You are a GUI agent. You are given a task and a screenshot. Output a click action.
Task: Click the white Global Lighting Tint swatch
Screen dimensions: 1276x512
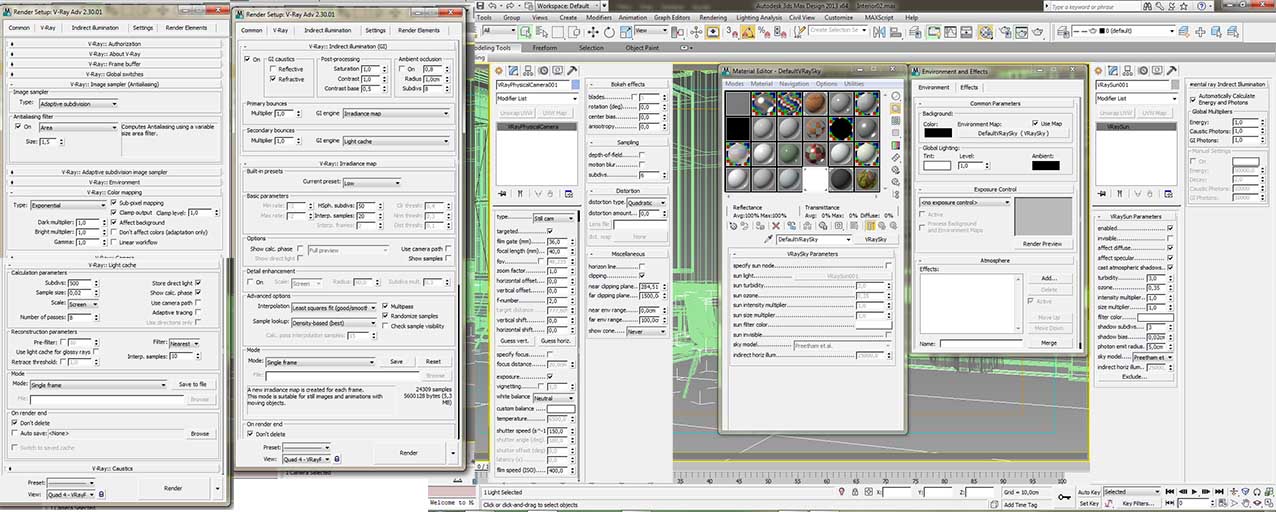(x=937, y=165)
